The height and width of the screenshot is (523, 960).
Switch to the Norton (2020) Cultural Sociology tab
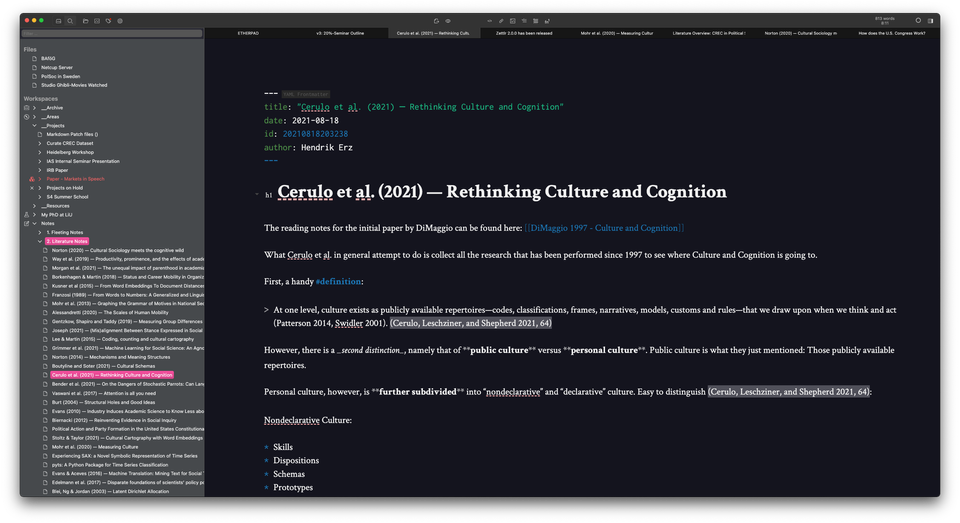point(801,33)
